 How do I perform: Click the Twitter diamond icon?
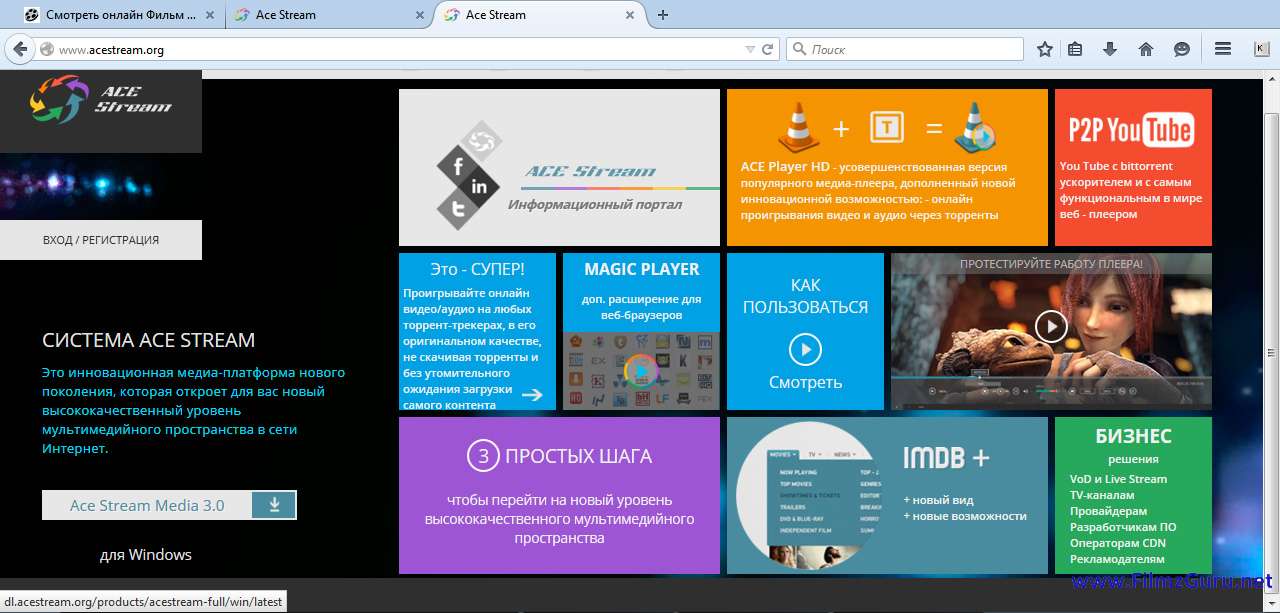(x=459, y=208)
